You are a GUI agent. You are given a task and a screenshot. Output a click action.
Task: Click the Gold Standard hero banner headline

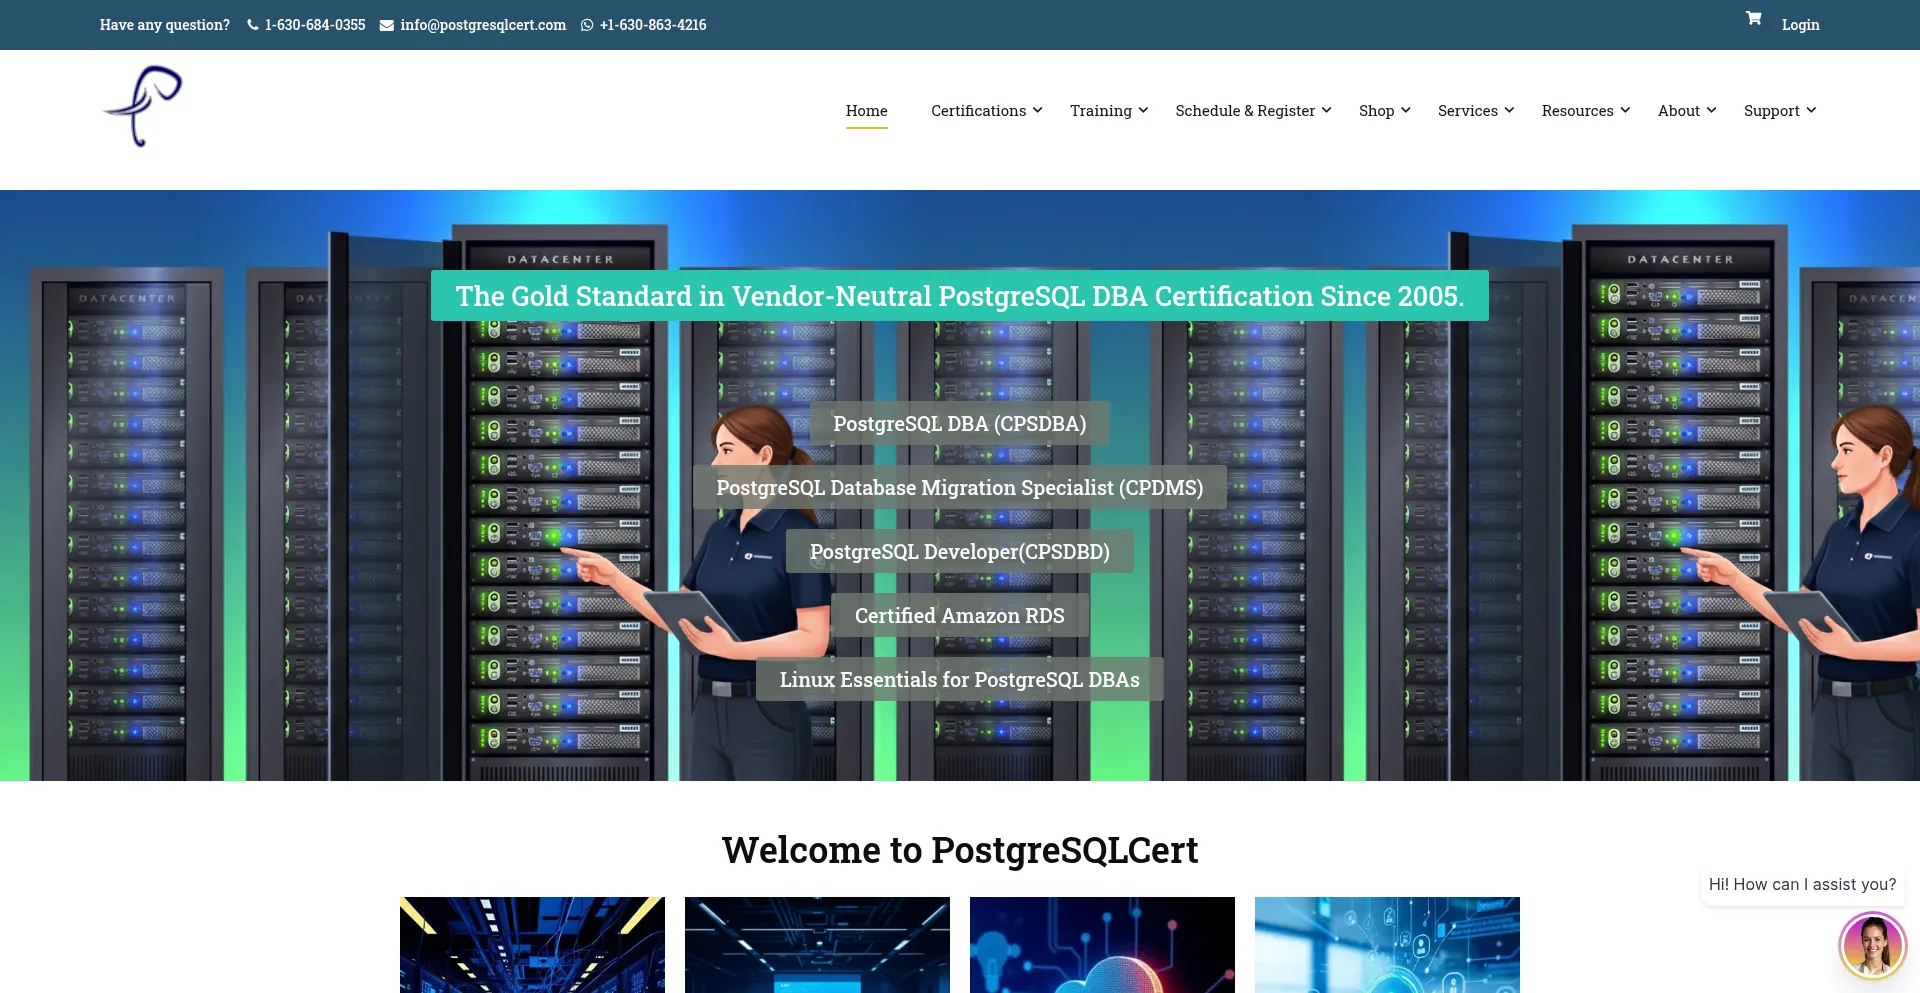(960, 296)
